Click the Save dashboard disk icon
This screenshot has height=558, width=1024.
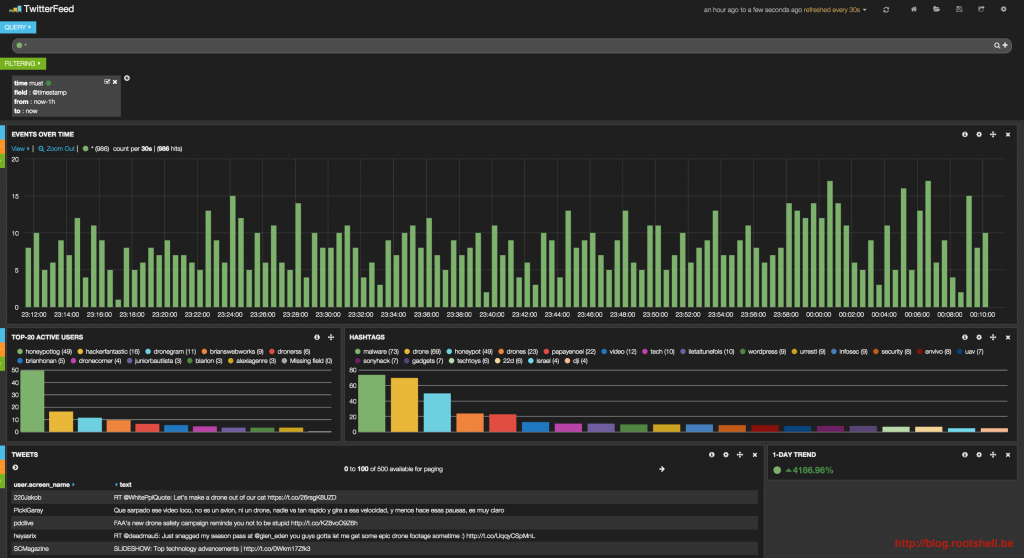point(959,10)
